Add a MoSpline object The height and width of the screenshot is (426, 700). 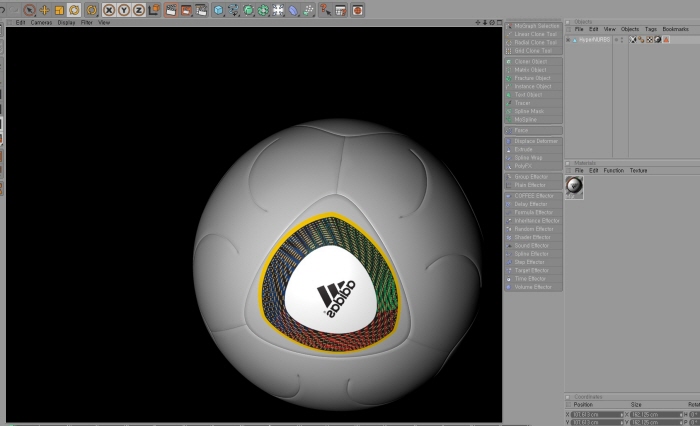533,120
